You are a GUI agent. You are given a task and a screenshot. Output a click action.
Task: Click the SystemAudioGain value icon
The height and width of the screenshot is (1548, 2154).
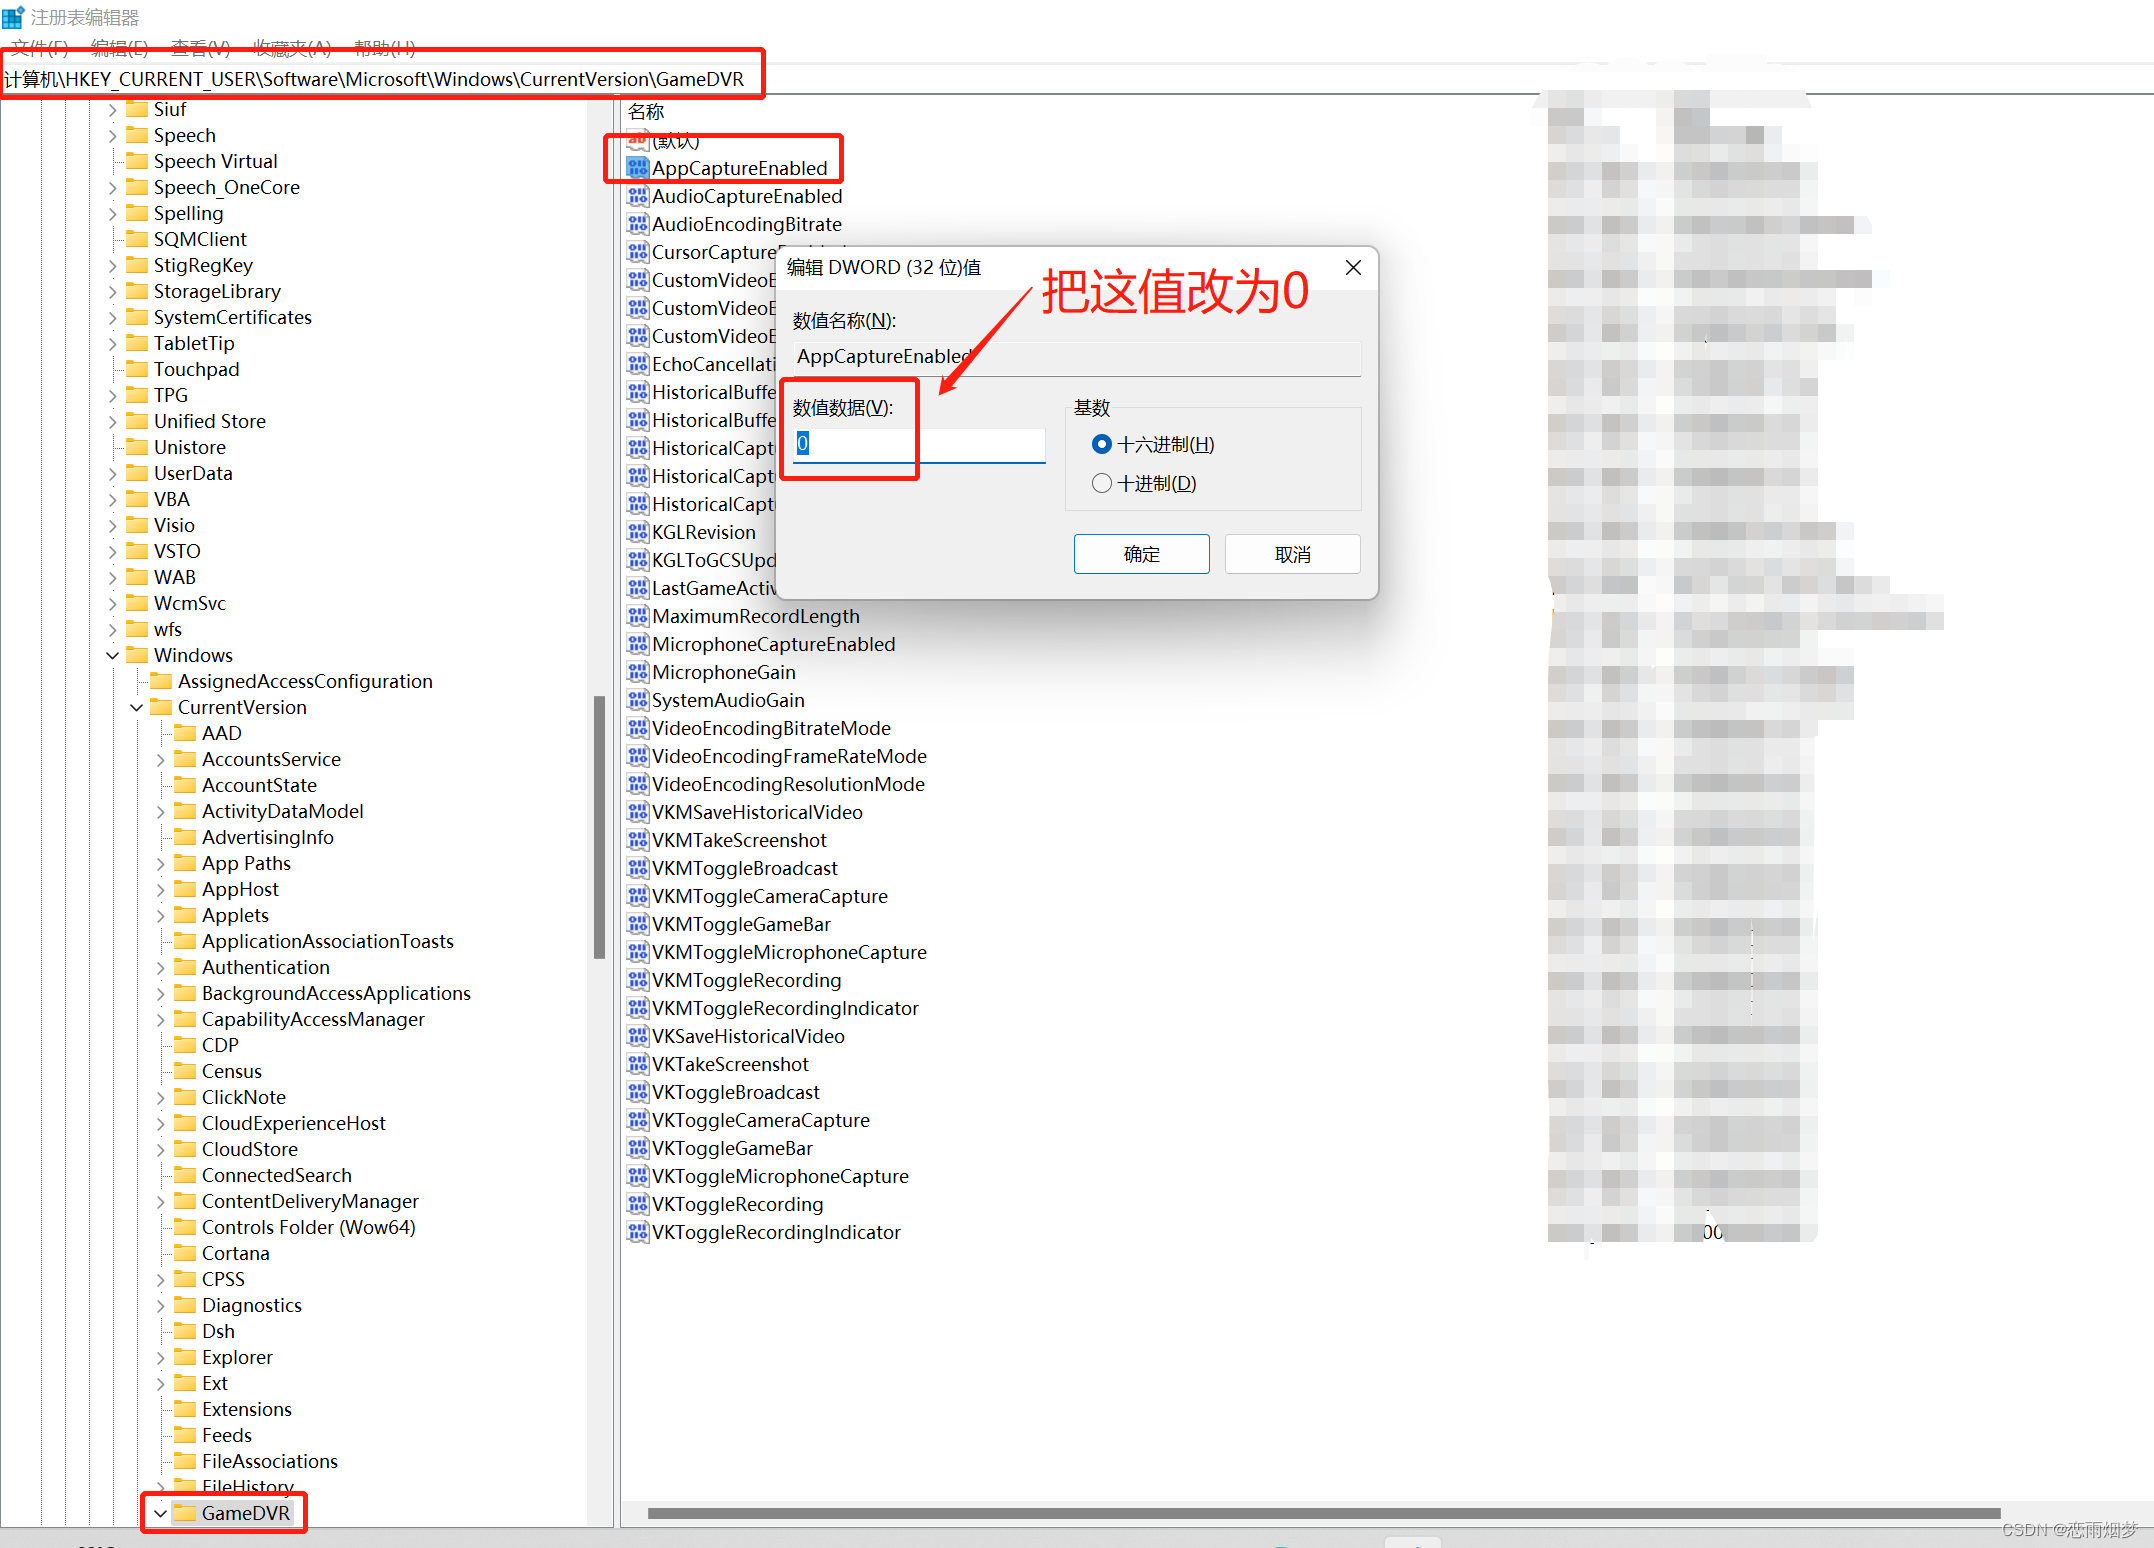pos(637,700)
